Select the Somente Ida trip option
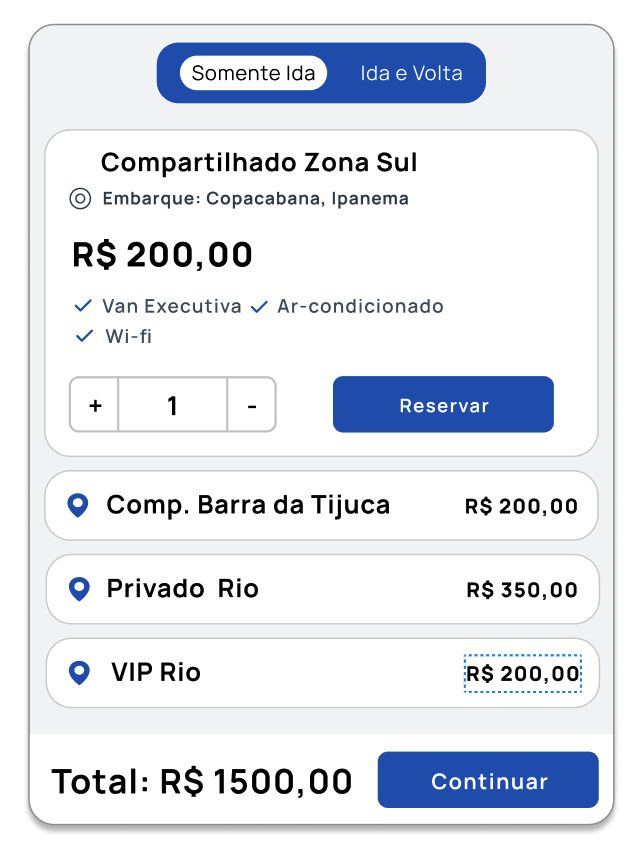The width and height of the screenshot is (644, 850). (x=253, y=73)
